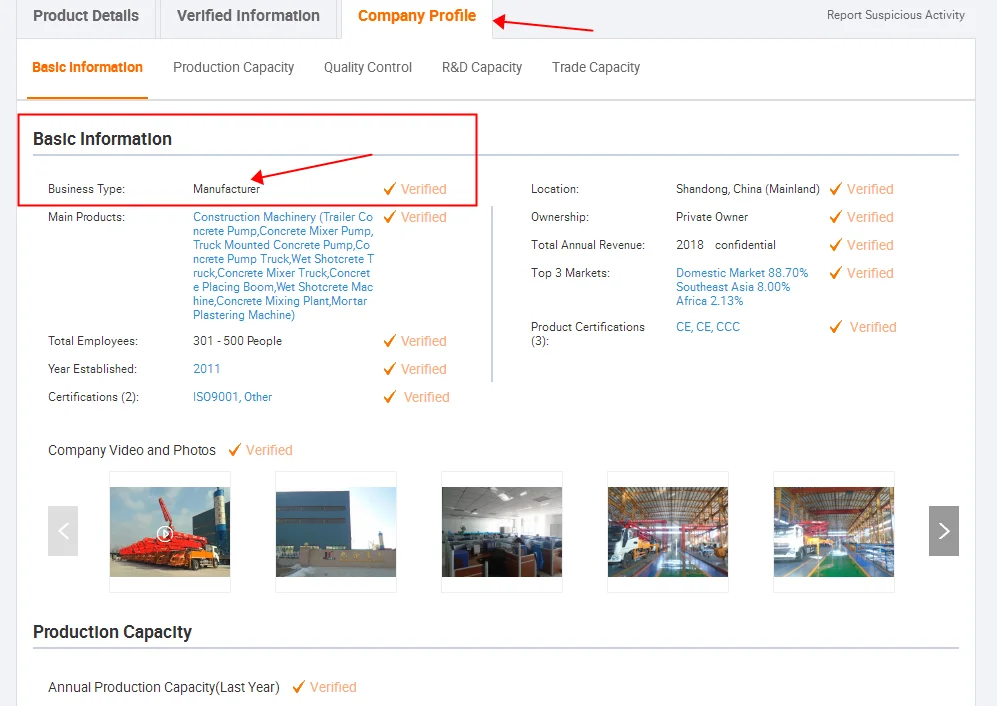Viewport: 997px width, 706px height.
Task: Click the Verified checkmark beside Total Employees
Action: tap(391, 341)
